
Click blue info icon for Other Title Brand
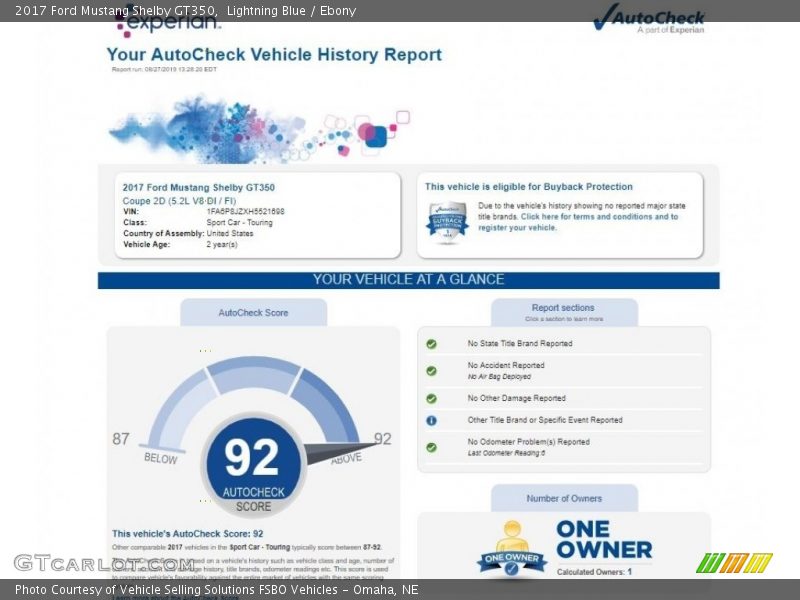coord(431,420)
